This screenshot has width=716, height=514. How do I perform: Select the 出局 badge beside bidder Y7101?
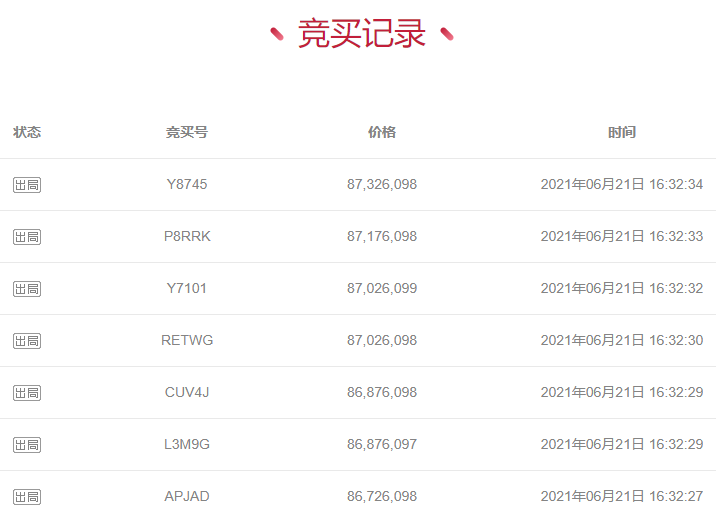tap(27, 289)
